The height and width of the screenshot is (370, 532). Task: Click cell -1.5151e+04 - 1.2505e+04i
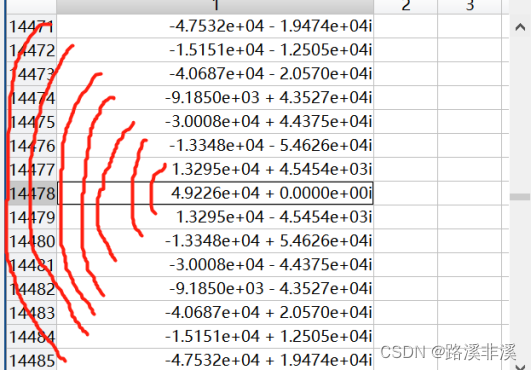(x=215, y=50)
